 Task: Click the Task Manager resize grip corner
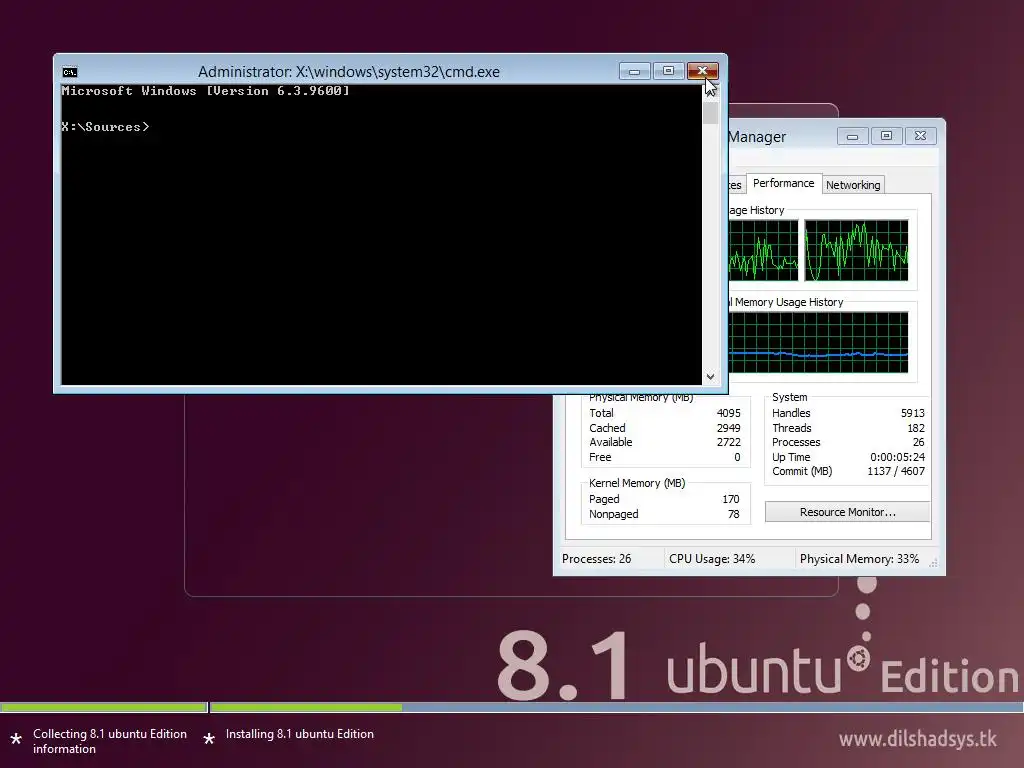point(934,562)
